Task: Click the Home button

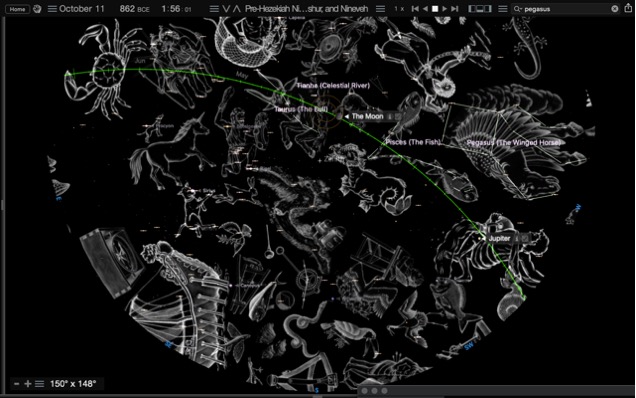Action: [17, 9]
